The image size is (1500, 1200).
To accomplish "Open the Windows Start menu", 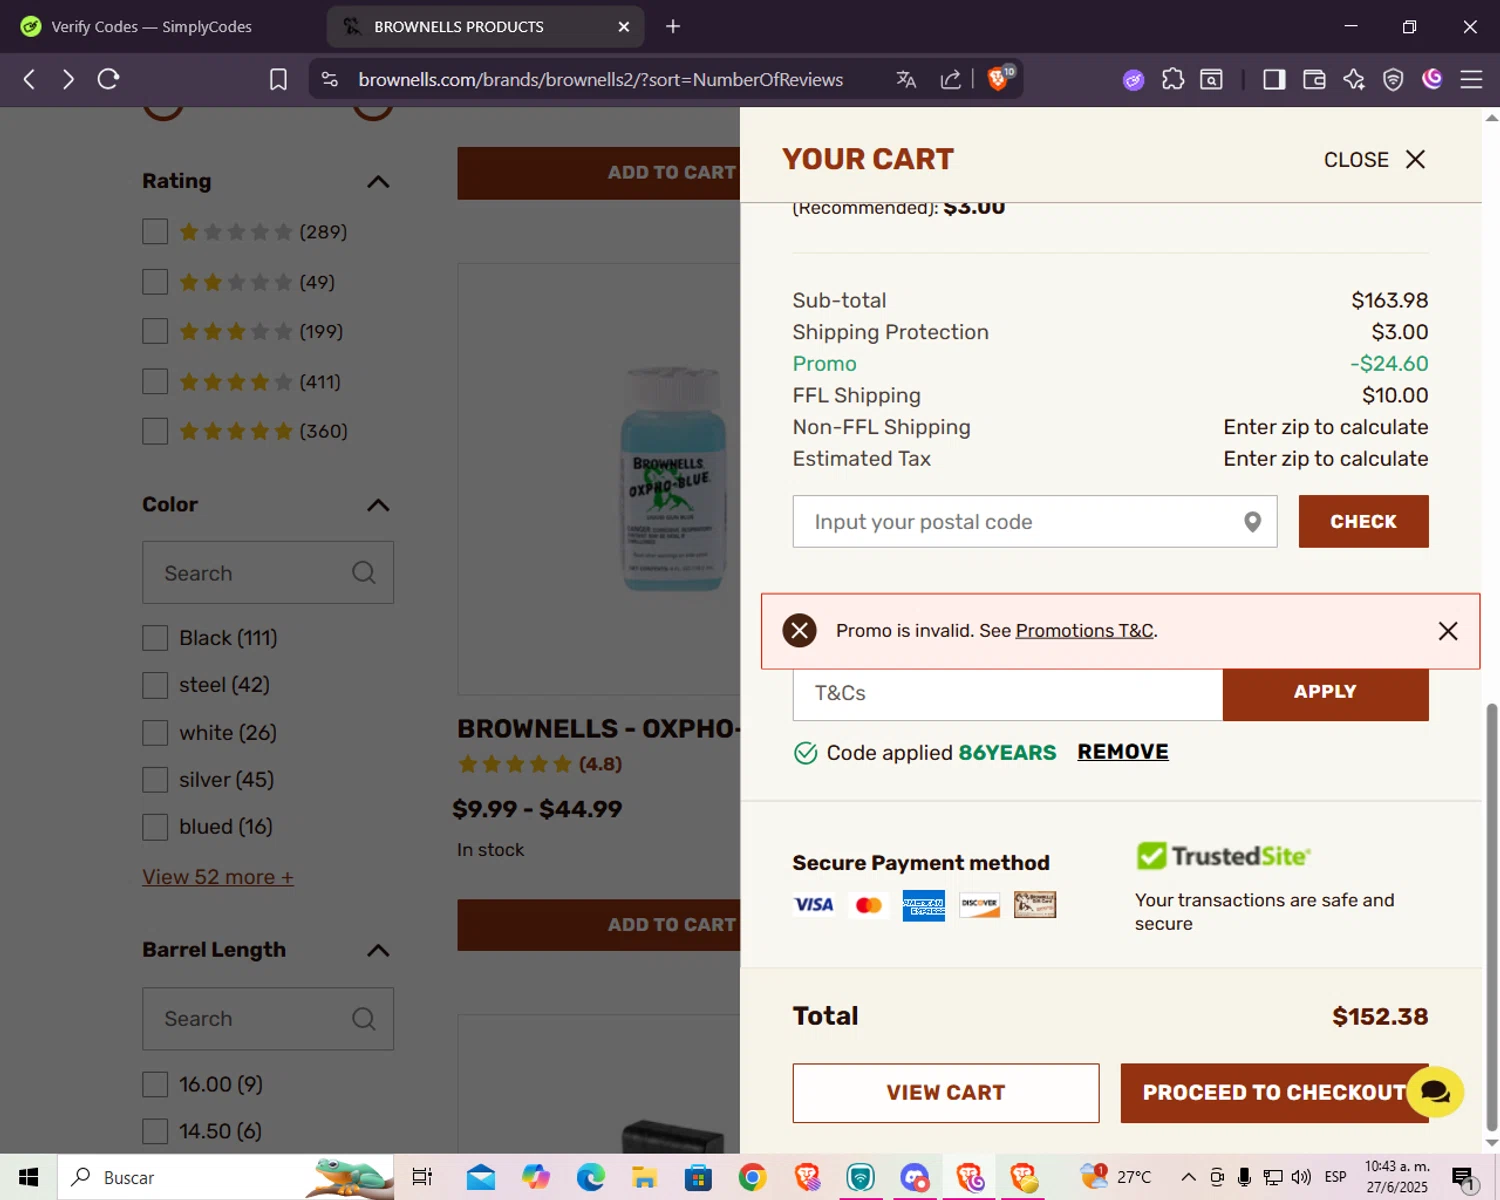I will (x=28, y=1177).
